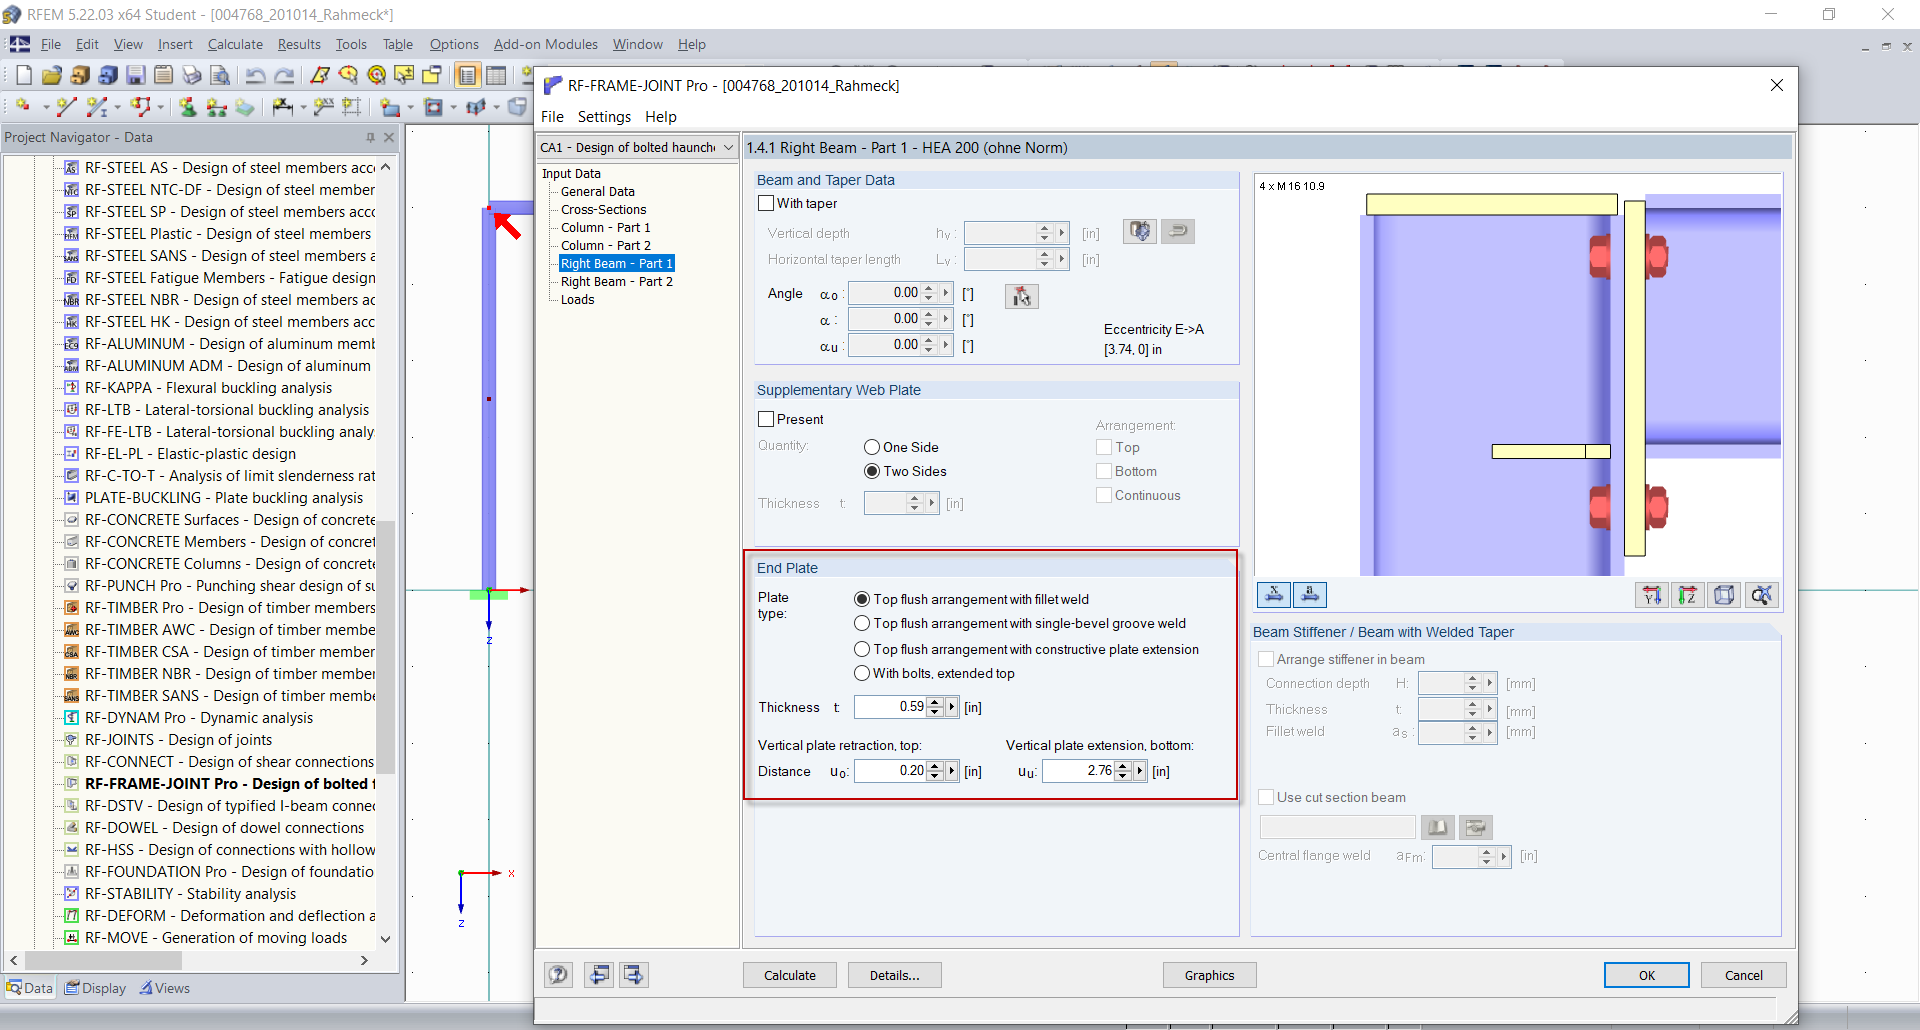Viewport: 1920px width, 1030px height.
Task: Click the angle pick tool icon
Action: point(1021,296)
